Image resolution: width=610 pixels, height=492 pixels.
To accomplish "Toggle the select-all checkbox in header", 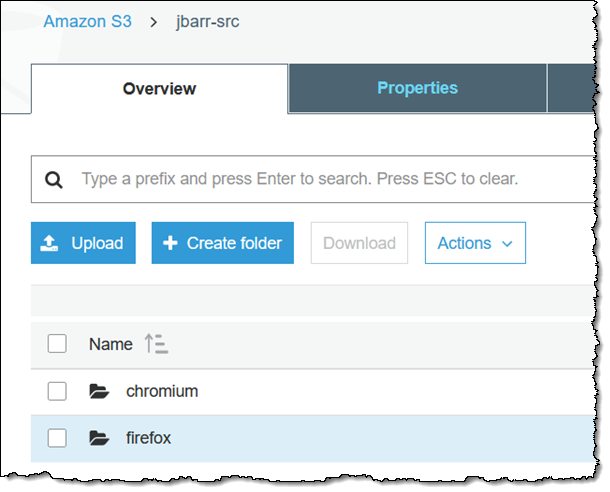I will (x=57, y=344).
